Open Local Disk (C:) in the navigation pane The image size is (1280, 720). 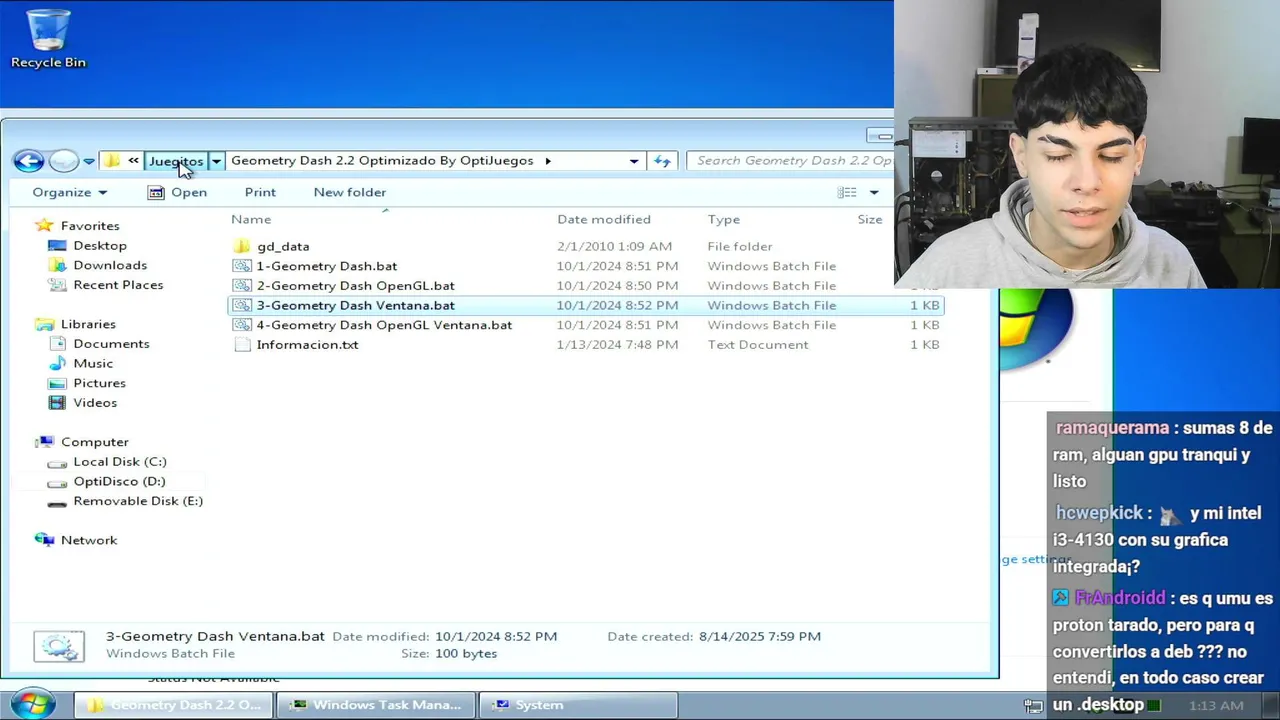click(119, 462)
